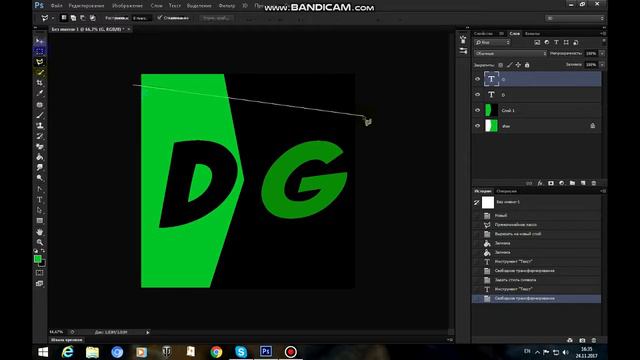Toggle Quick Mask mode icon
The width and height of the screenshot is (640, 360).
(40, 273)
